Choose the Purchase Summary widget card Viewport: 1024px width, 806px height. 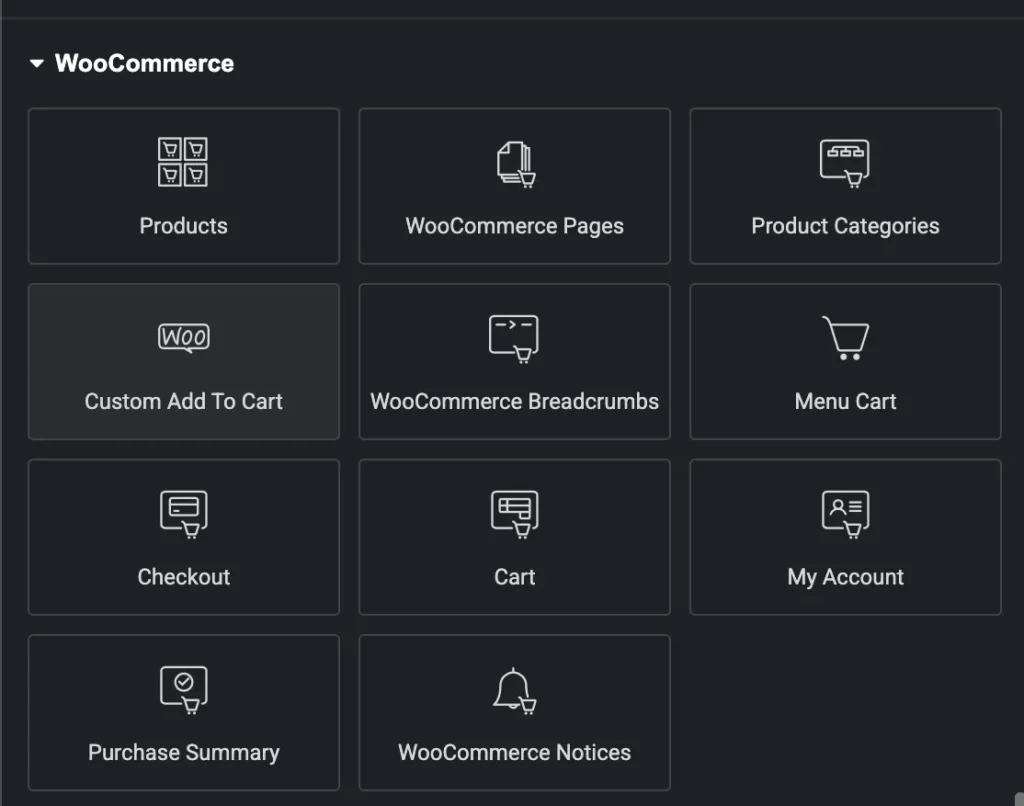(x=183, y=712)
